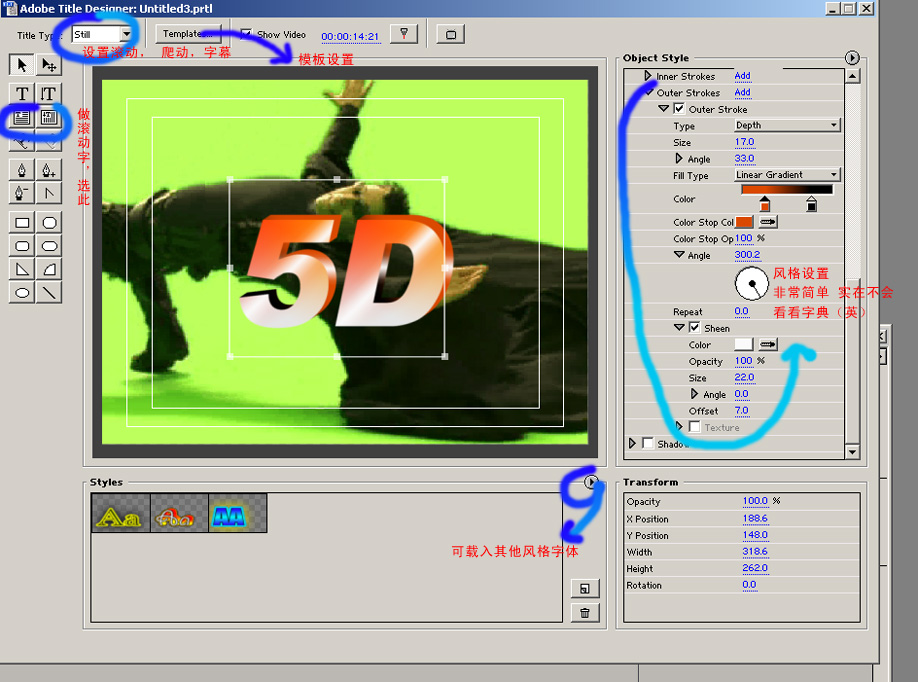Collapse the gradient Angle 300.2 triangle
Viewport: 918px width, 682px height.
coord(679,255)
